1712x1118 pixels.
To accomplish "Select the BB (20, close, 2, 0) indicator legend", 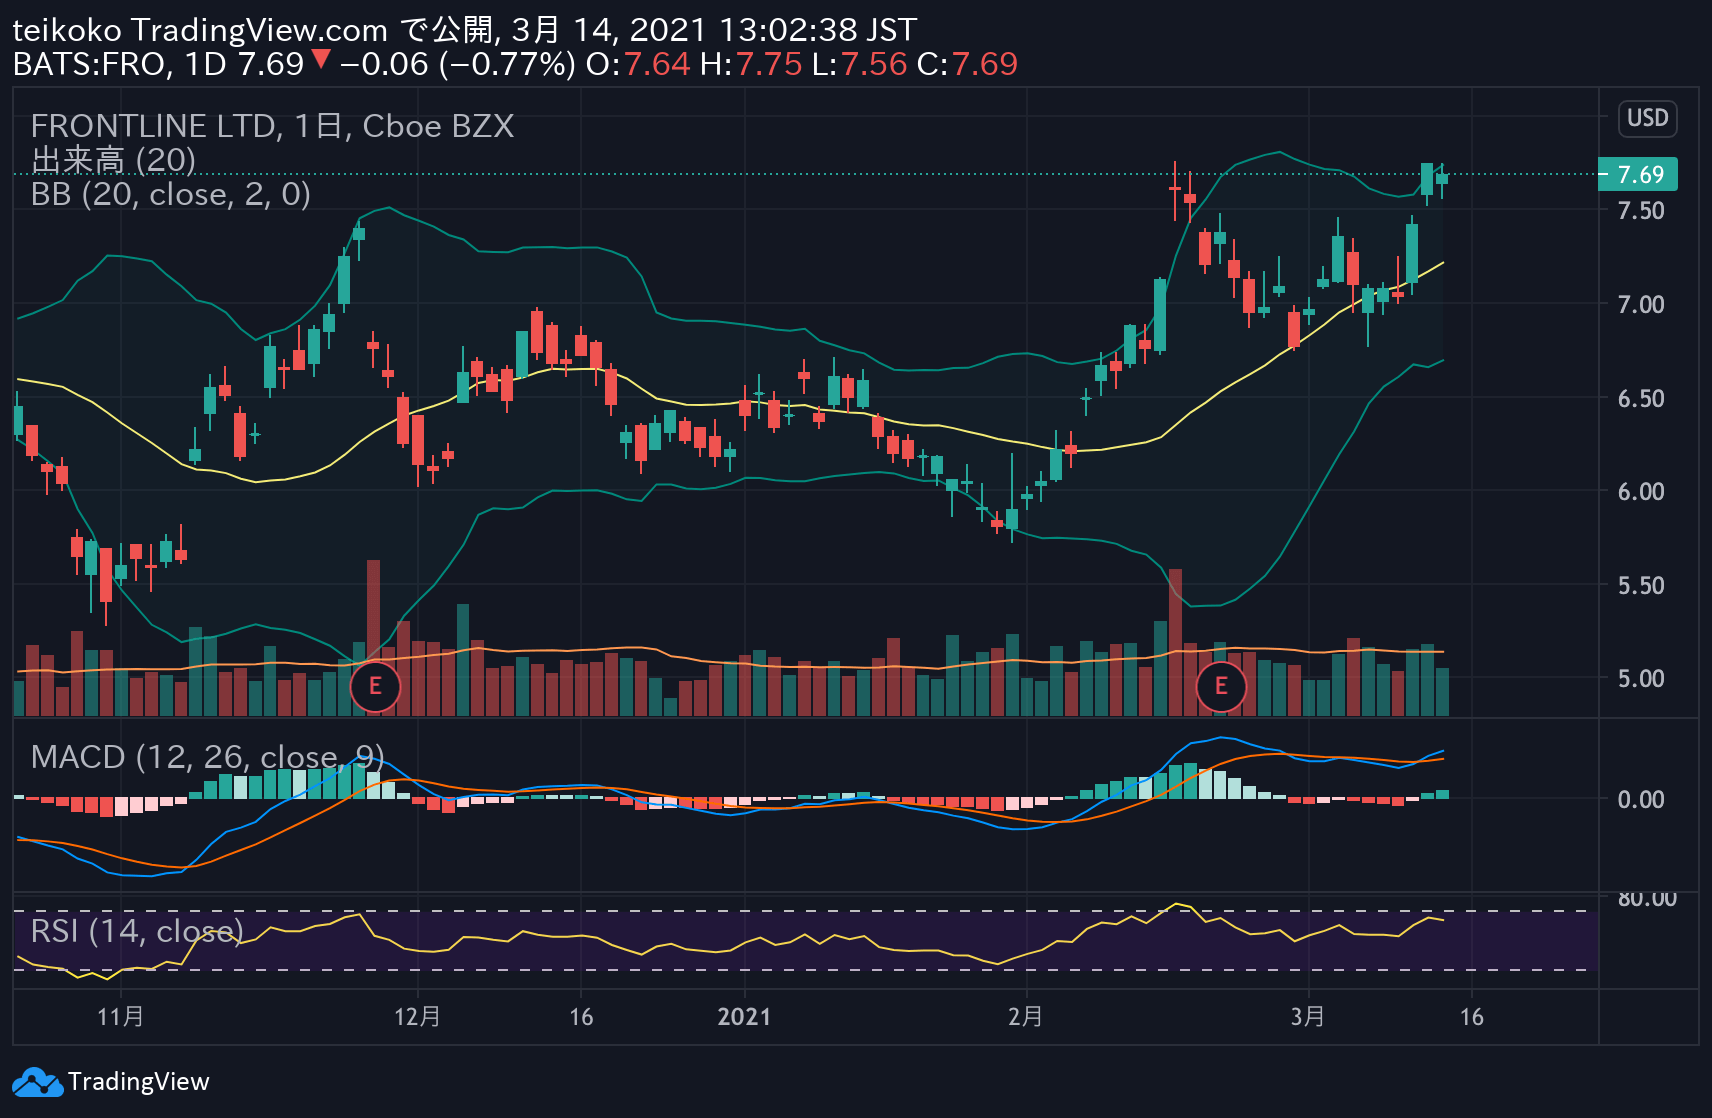I will (171, 194).
